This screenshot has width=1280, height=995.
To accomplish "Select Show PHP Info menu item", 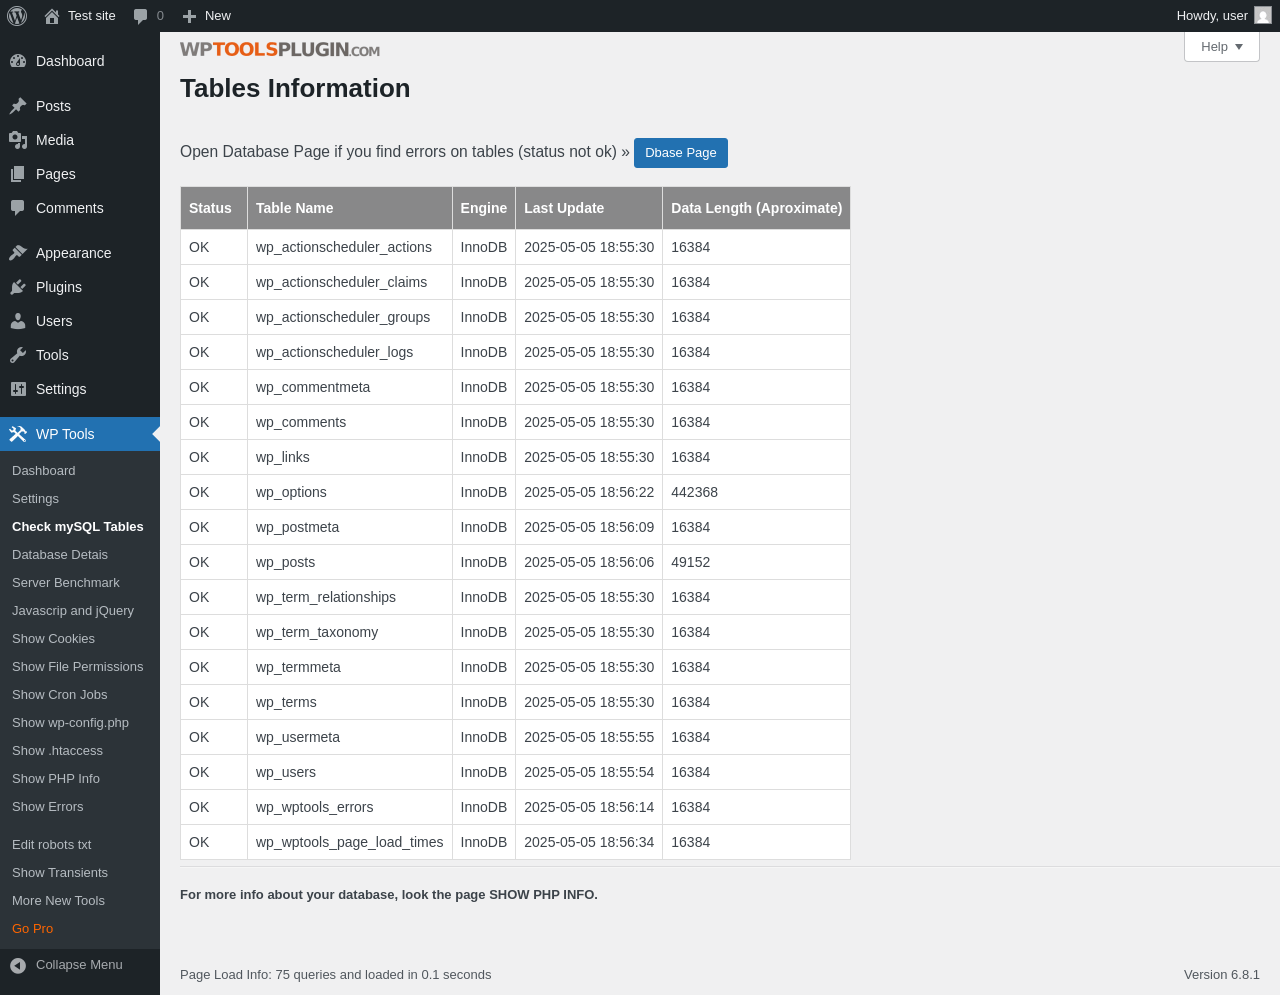I will point(56,779).
